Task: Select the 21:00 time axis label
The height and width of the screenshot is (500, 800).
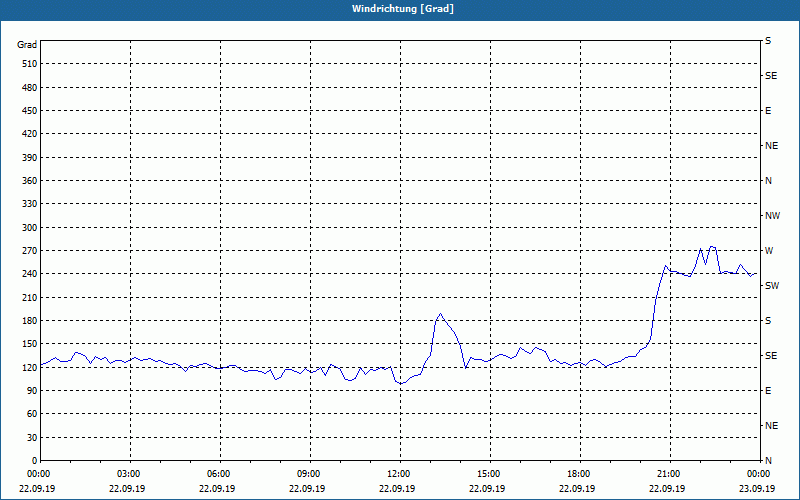Action: [x=668, y=474]
